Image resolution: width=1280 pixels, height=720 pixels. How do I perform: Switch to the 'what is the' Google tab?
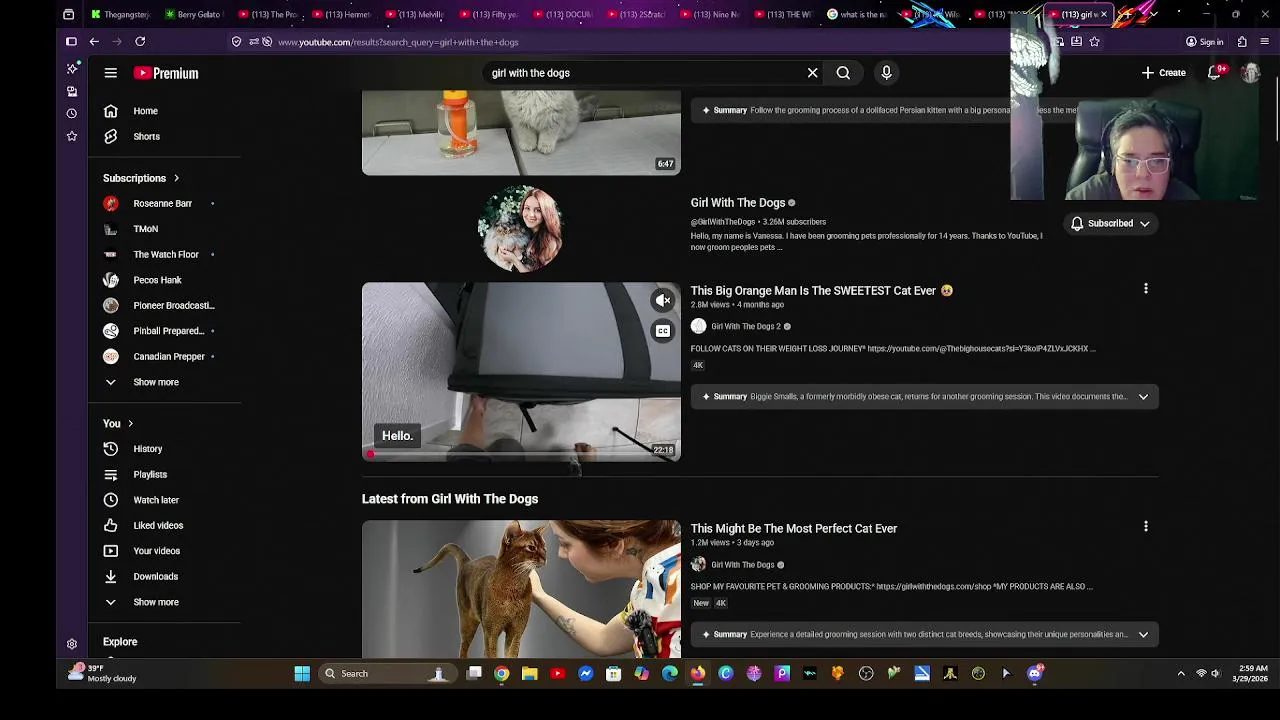click(858, 14)
